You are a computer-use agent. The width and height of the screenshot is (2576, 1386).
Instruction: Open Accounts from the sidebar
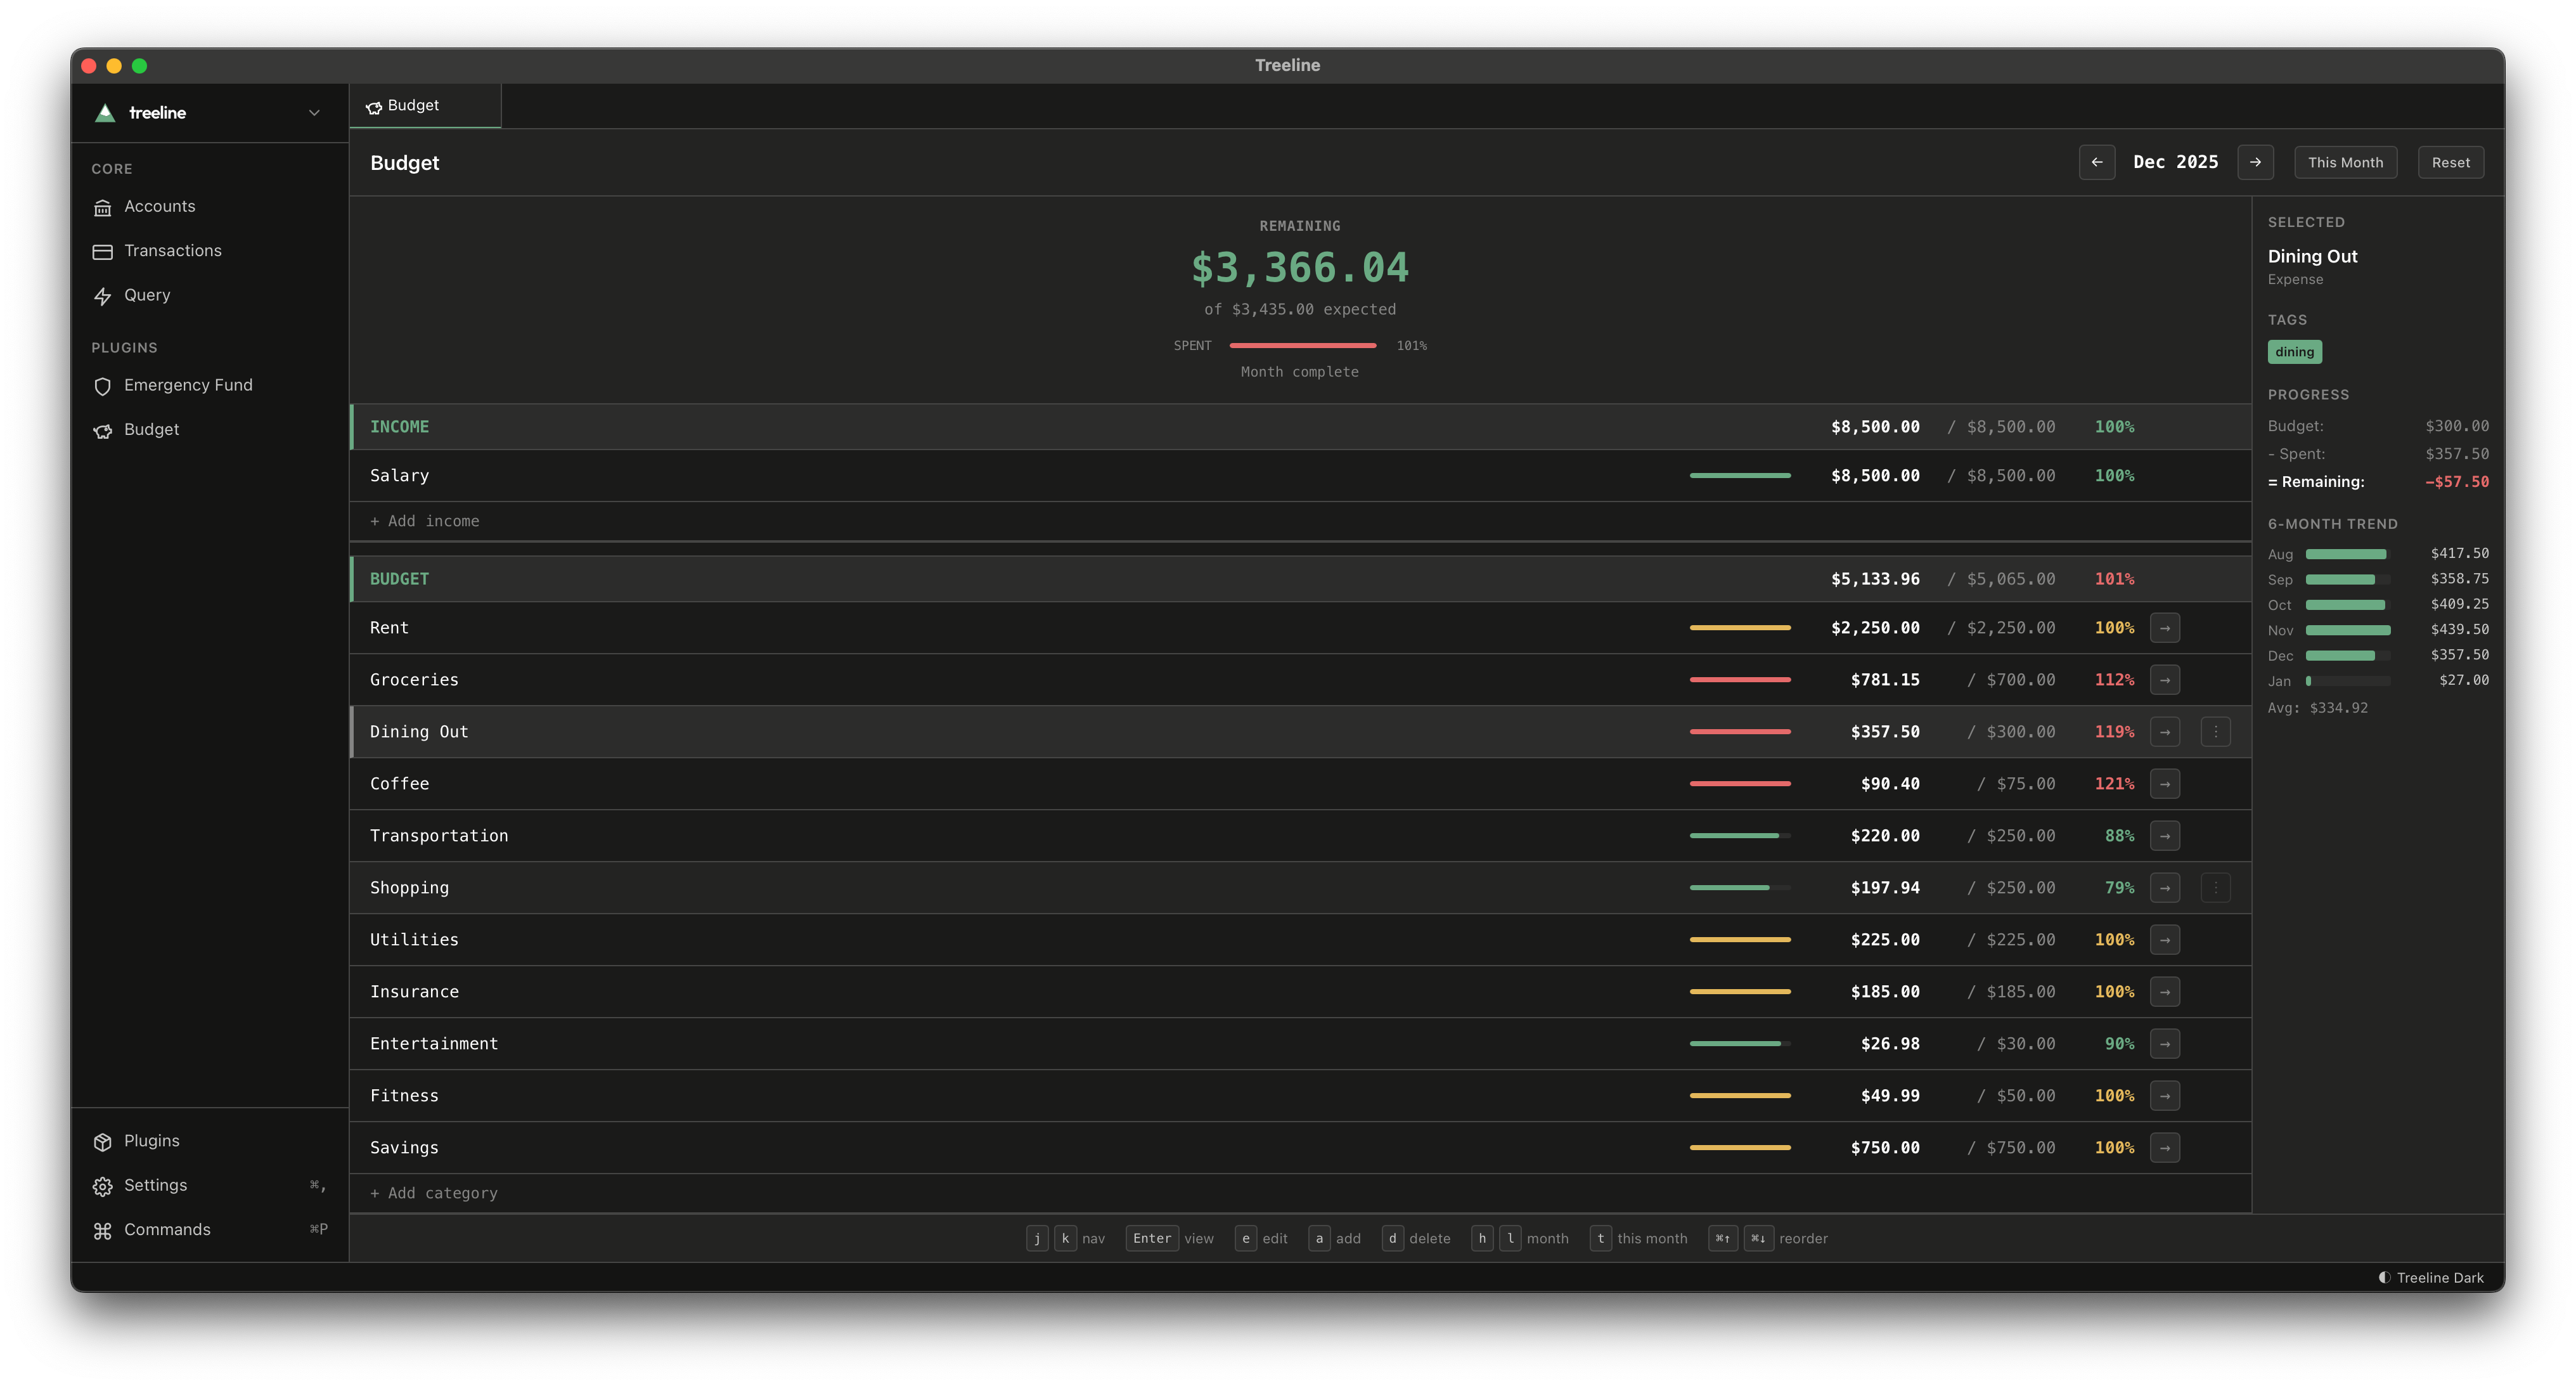[159, 207]
